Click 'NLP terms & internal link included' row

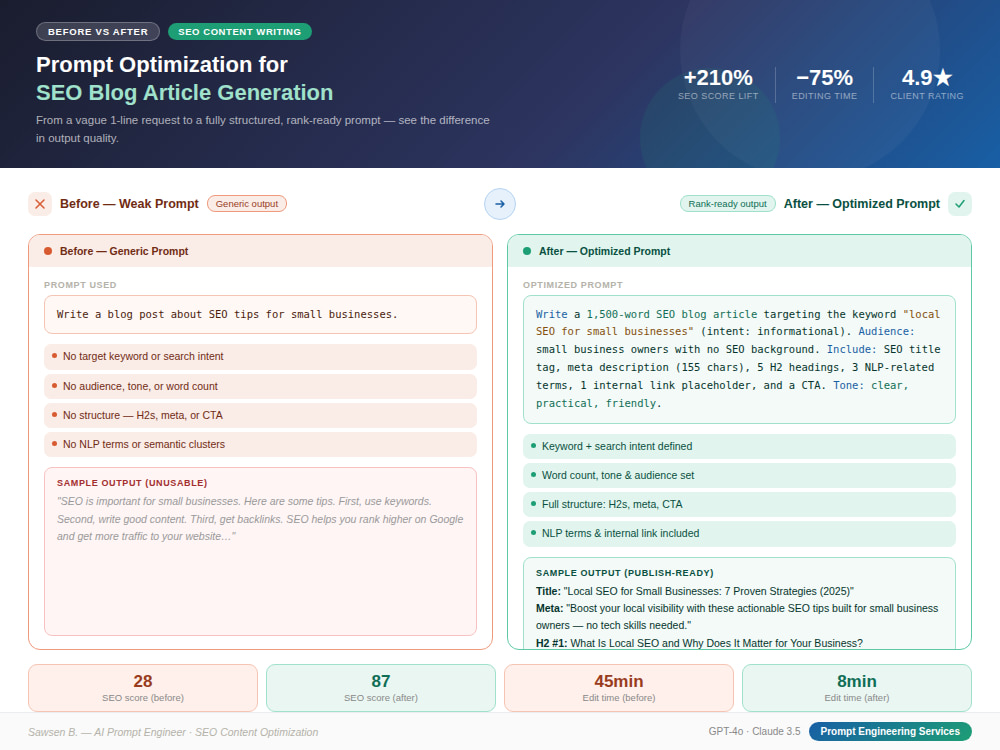pyautogui.click(x=739, y=533)
